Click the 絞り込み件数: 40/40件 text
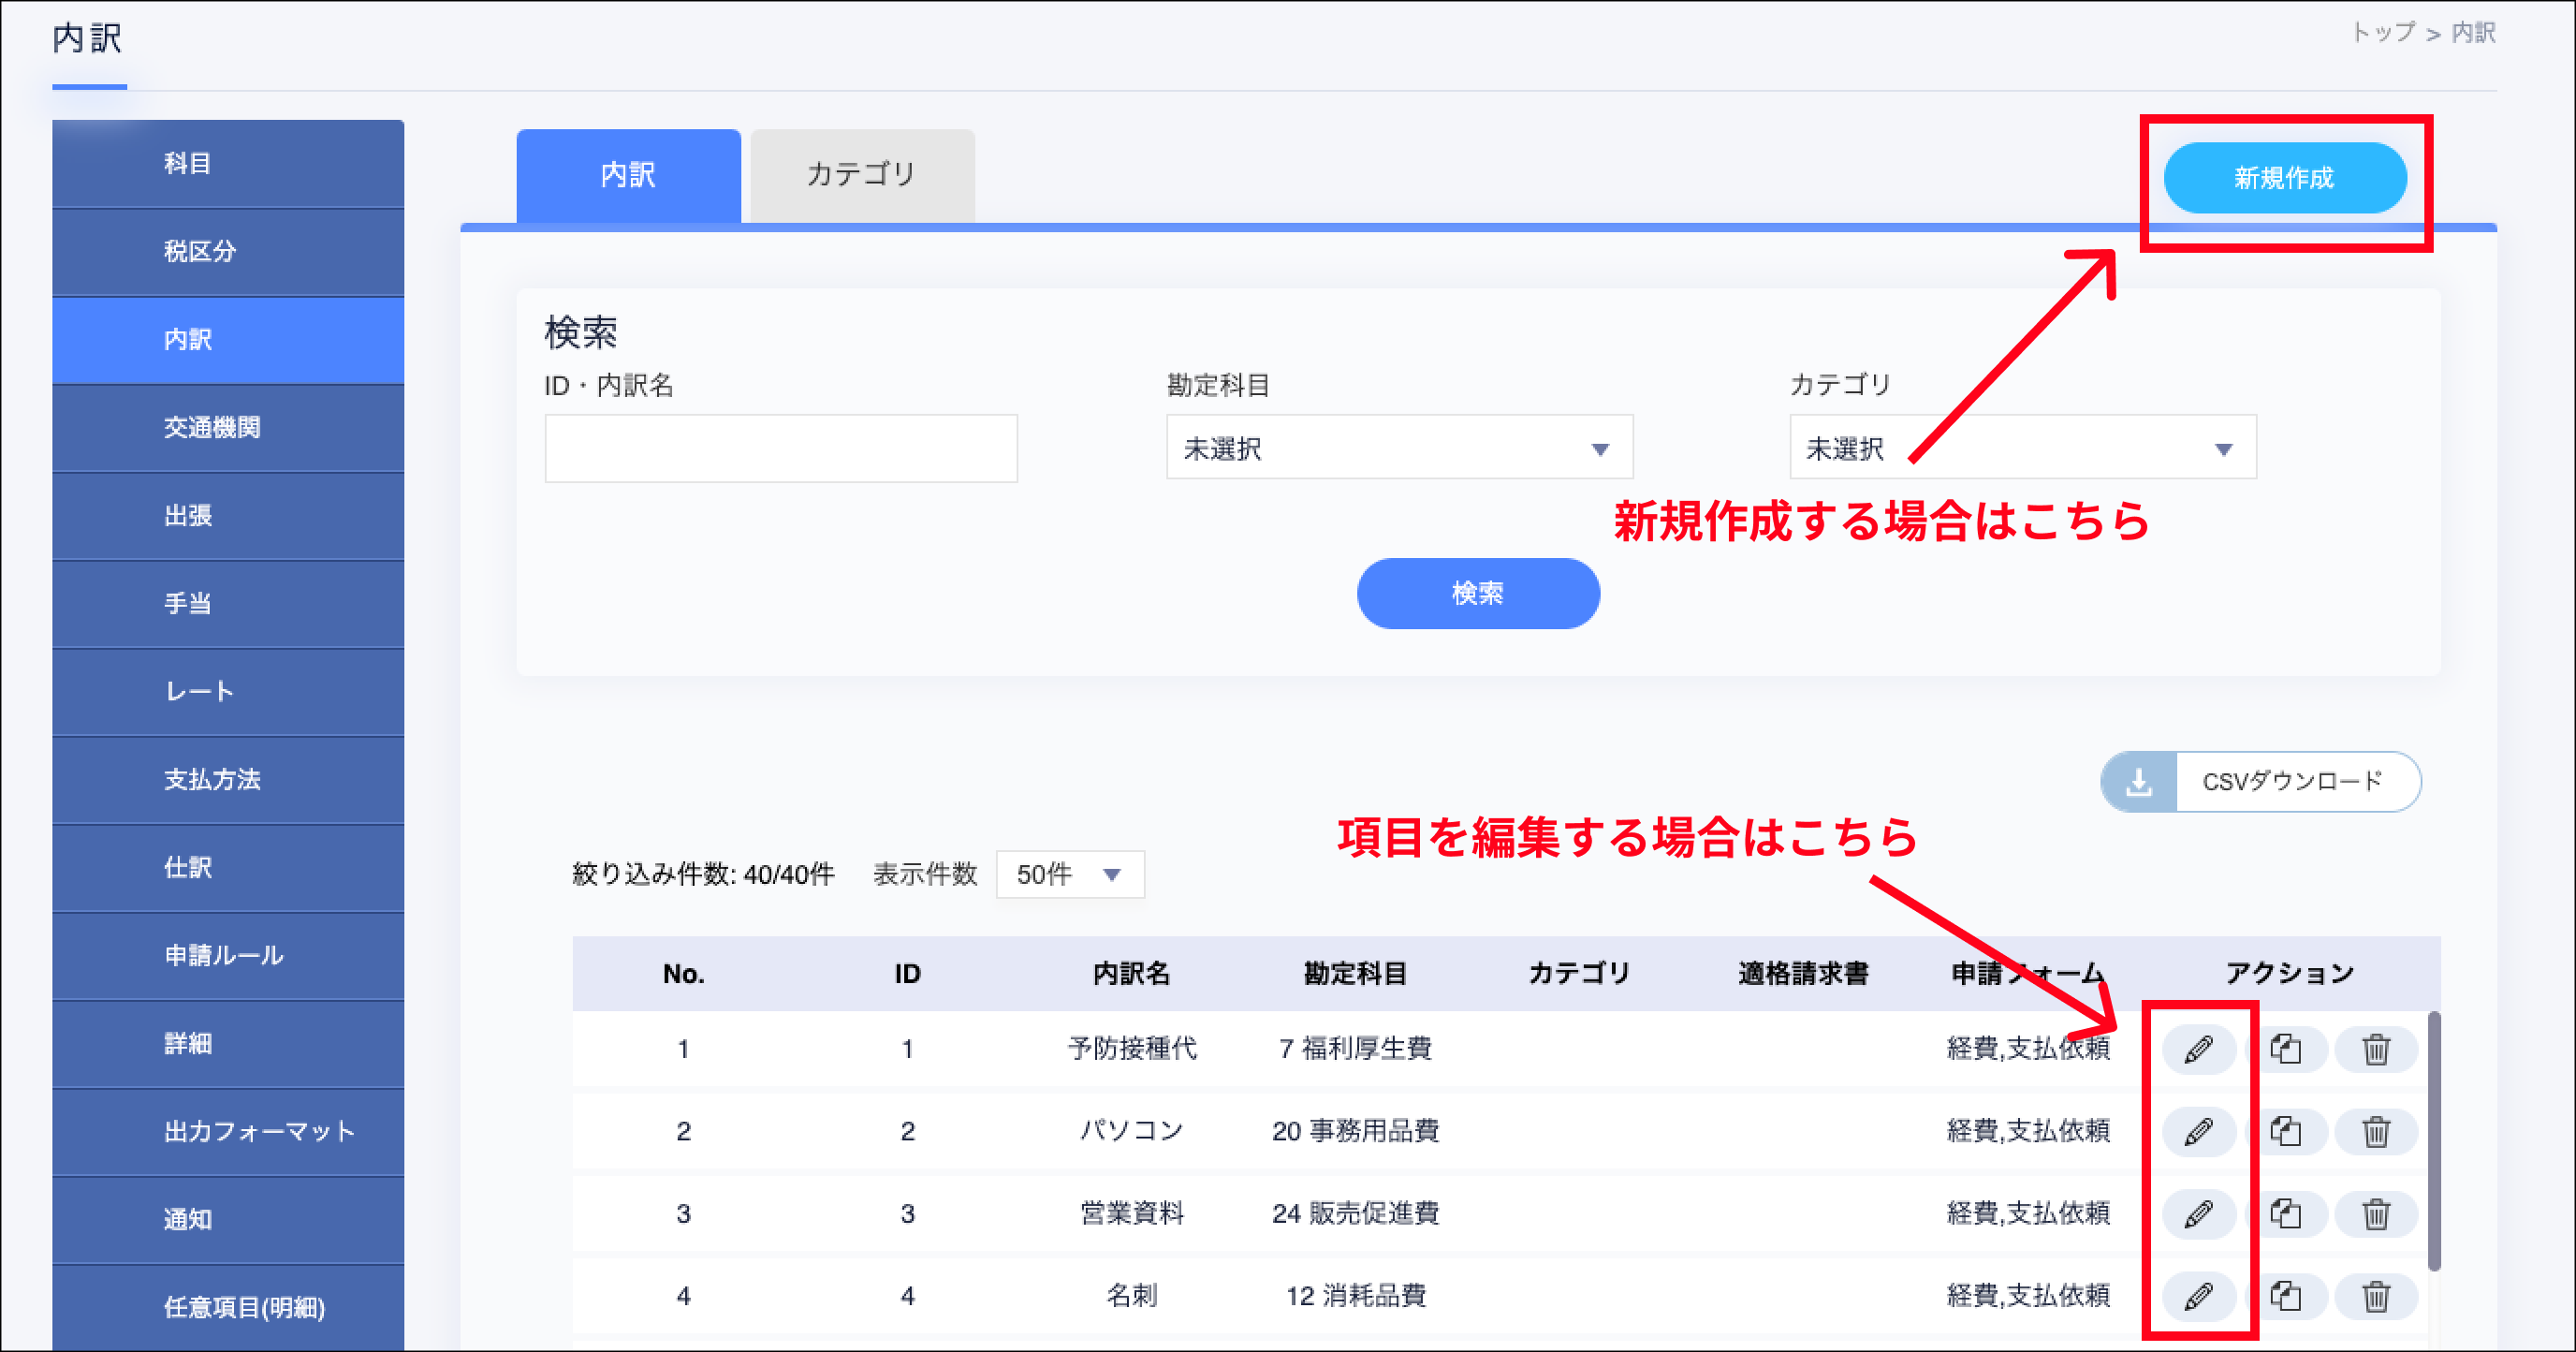This screenshot has width=2576, height=1352. [703, 875]
